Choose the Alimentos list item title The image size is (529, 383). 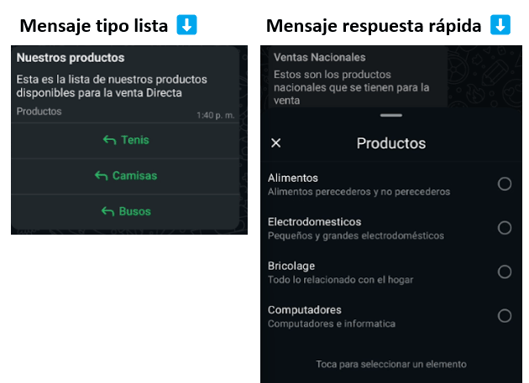pos(293,178)
